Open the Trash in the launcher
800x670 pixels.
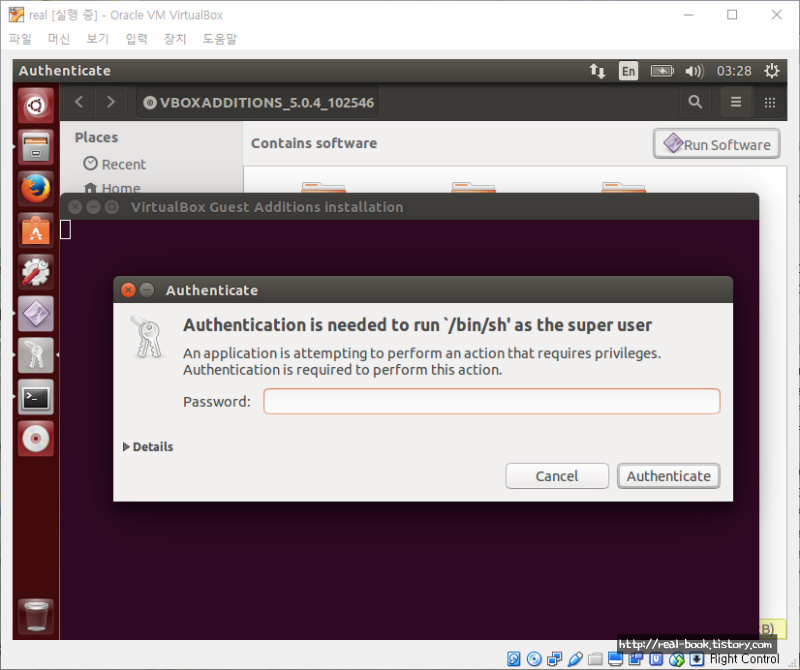tap(36, 616)
